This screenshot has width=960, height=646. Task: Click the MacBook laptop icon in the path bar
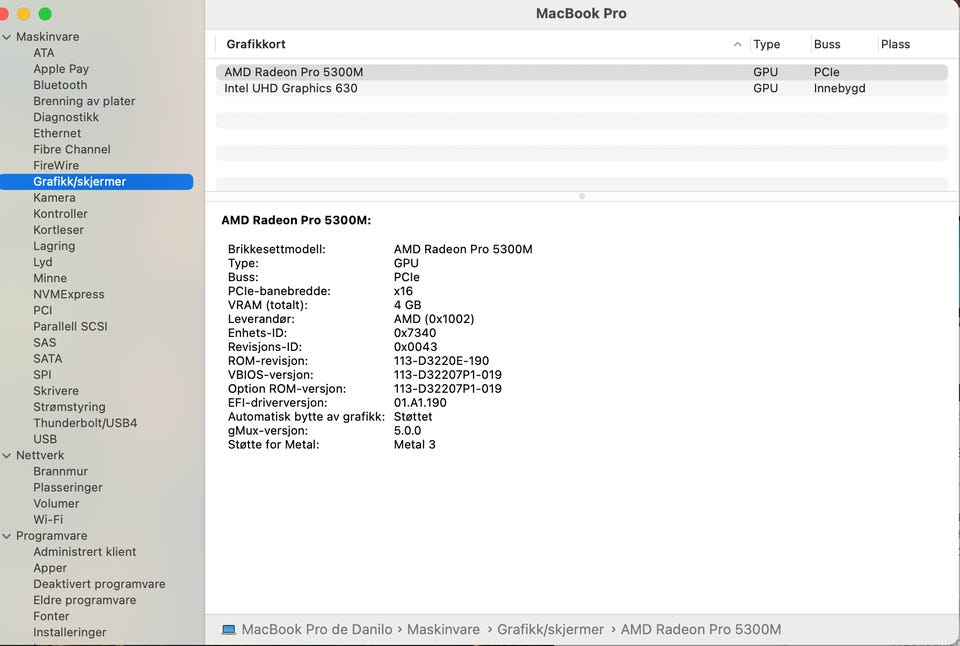click(x=229, y=629)
